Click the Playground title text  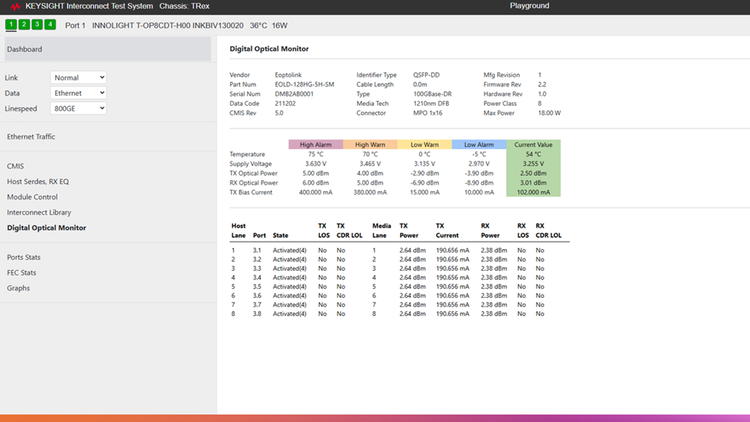point(529,6)
